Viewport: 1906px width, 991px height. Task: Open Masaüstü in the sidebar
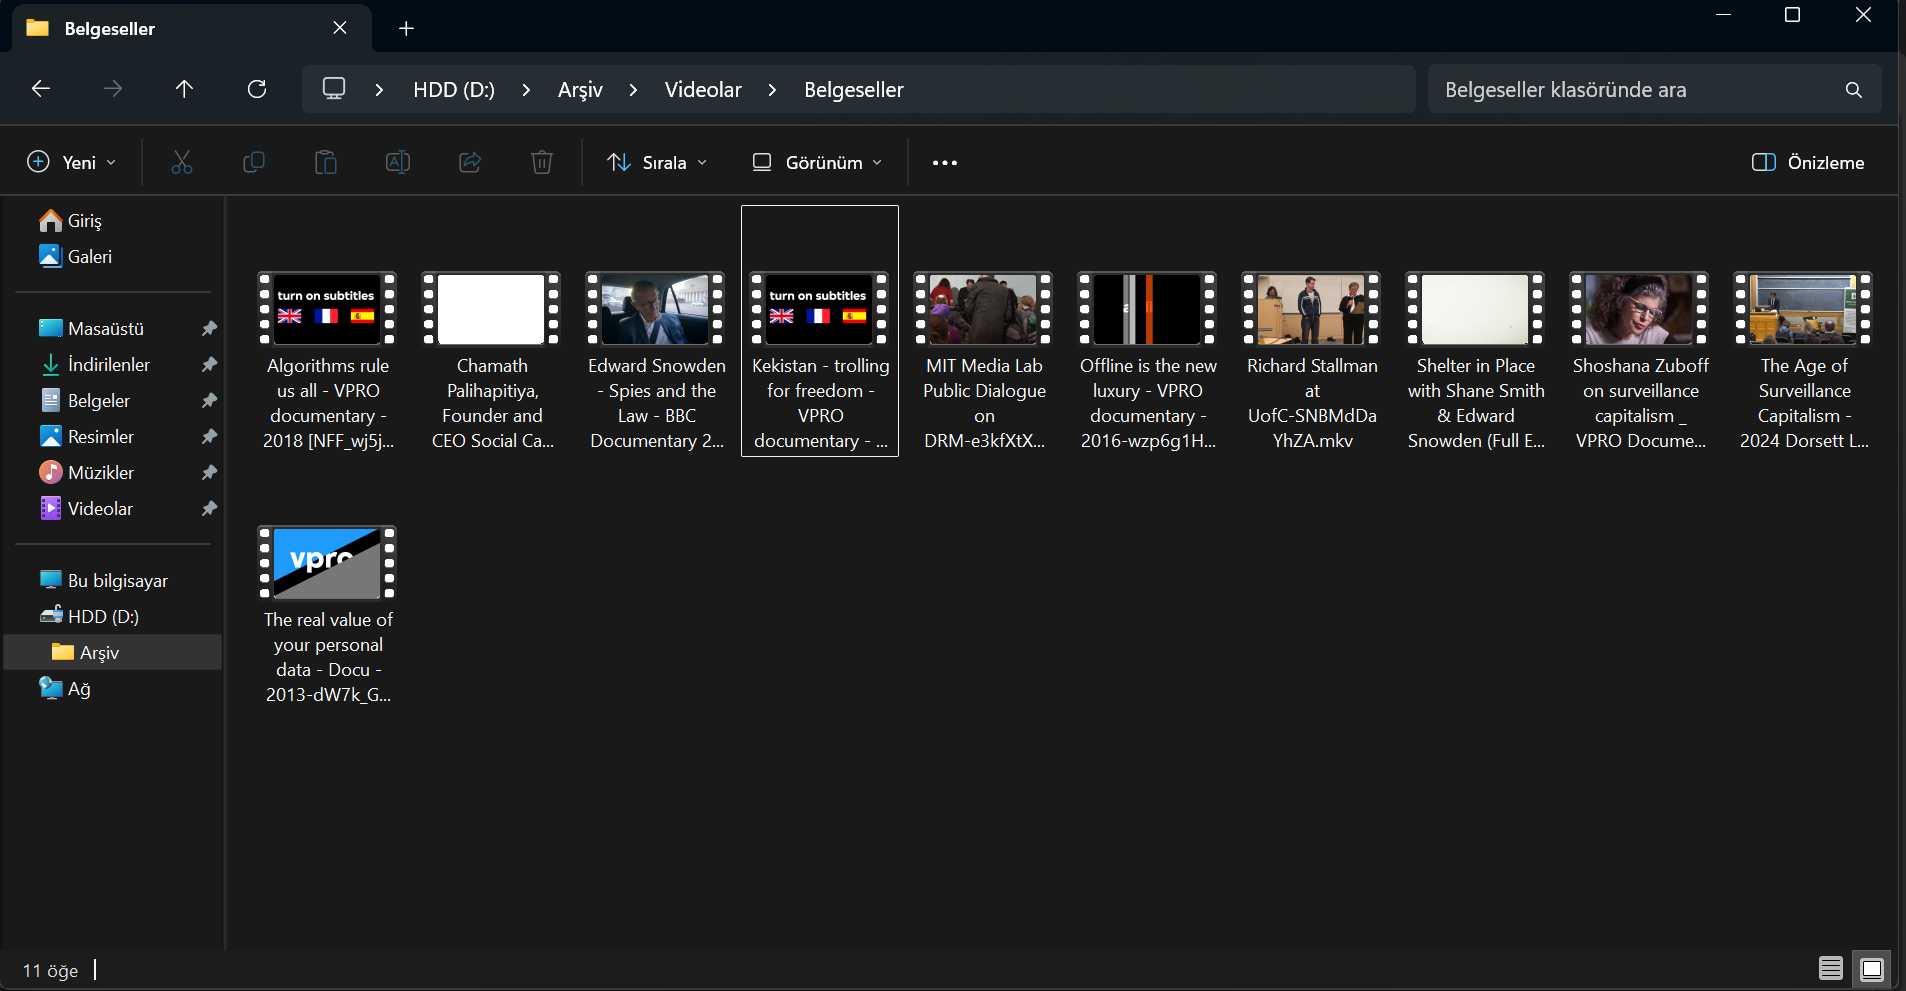(105, 328)
